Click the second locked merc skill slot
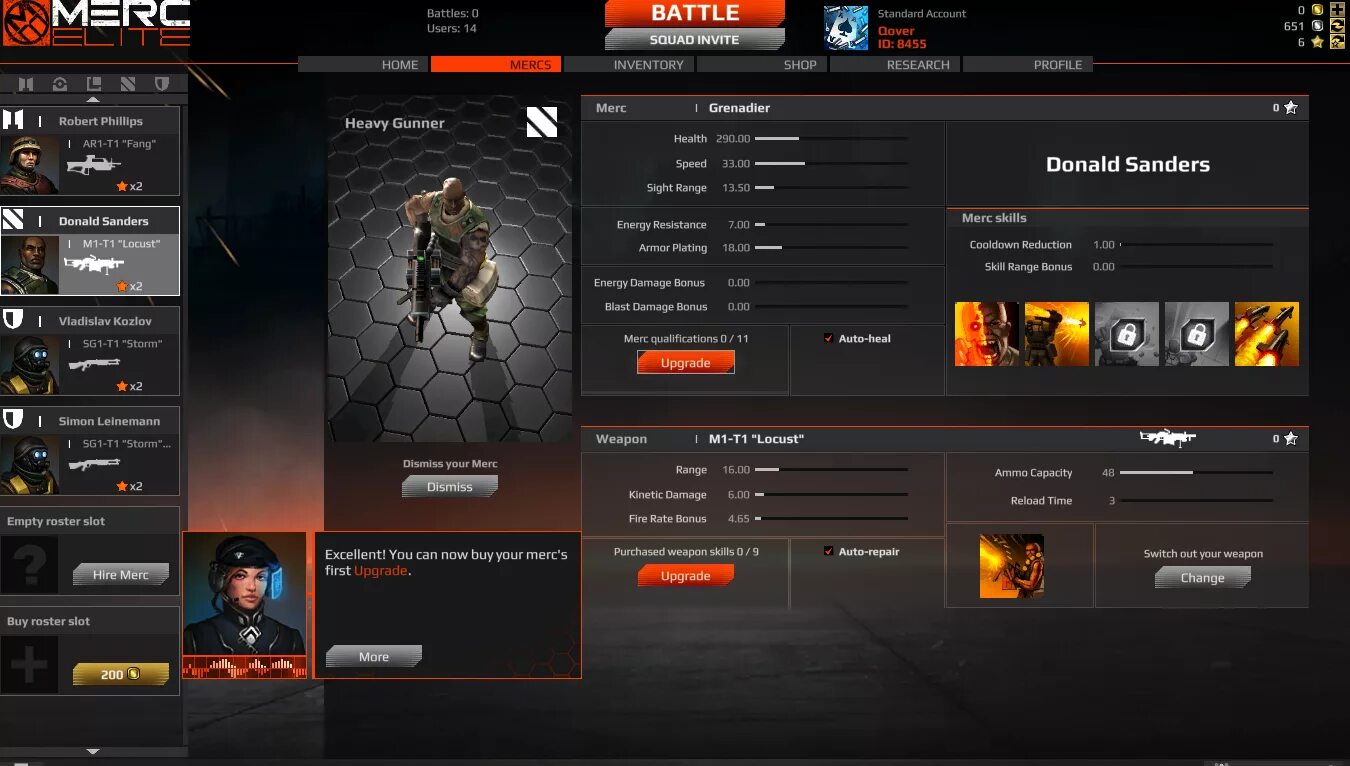This screenshot has width=1350, height=766. pyautogui.click(x=1197, y=334)
